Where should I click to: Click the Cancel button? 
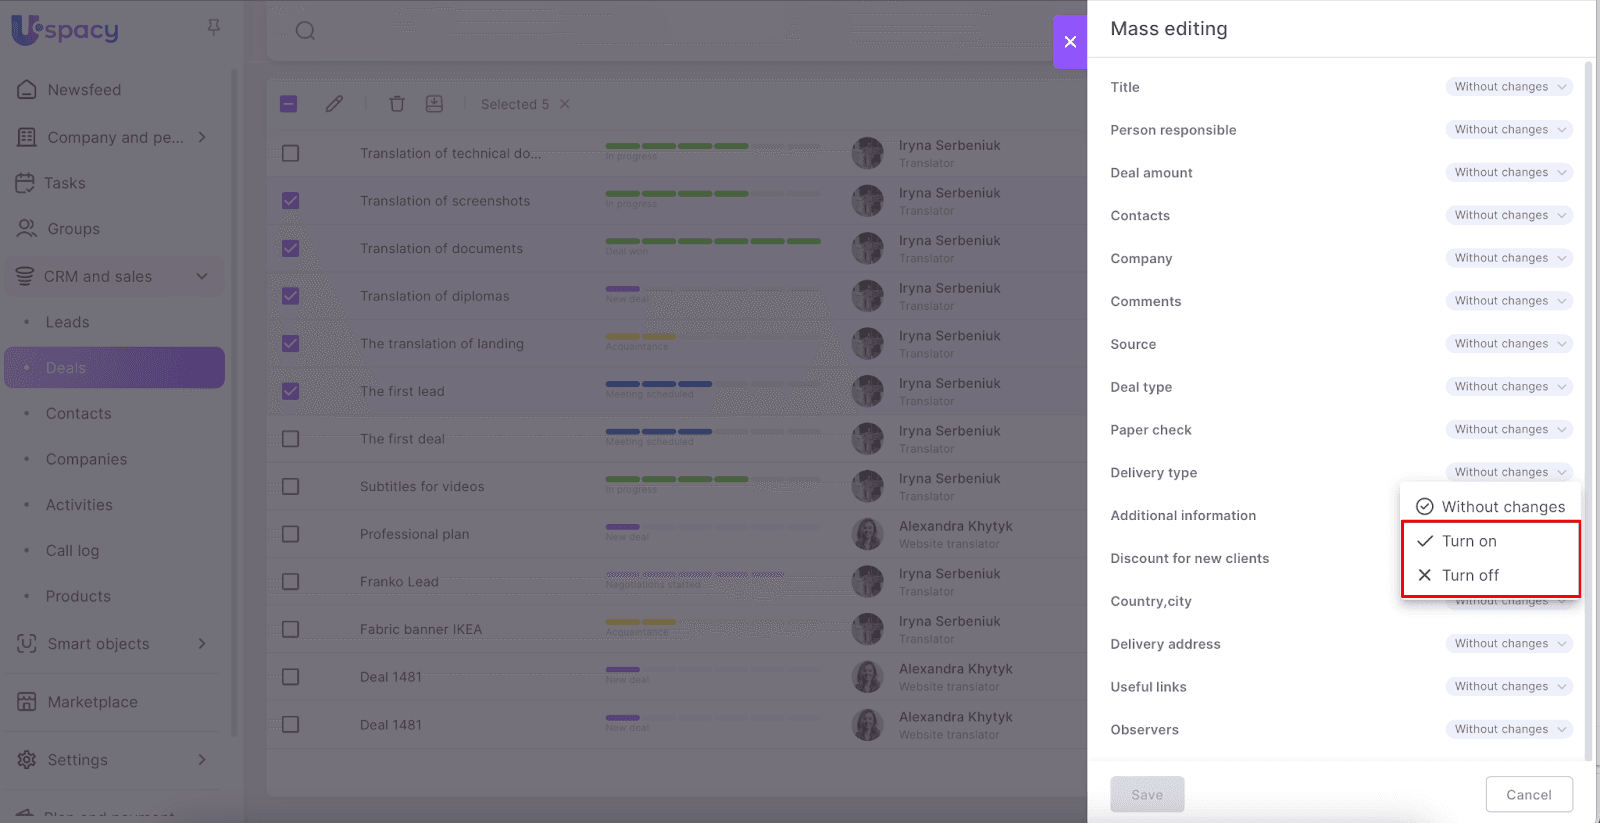pos(1528,795)
